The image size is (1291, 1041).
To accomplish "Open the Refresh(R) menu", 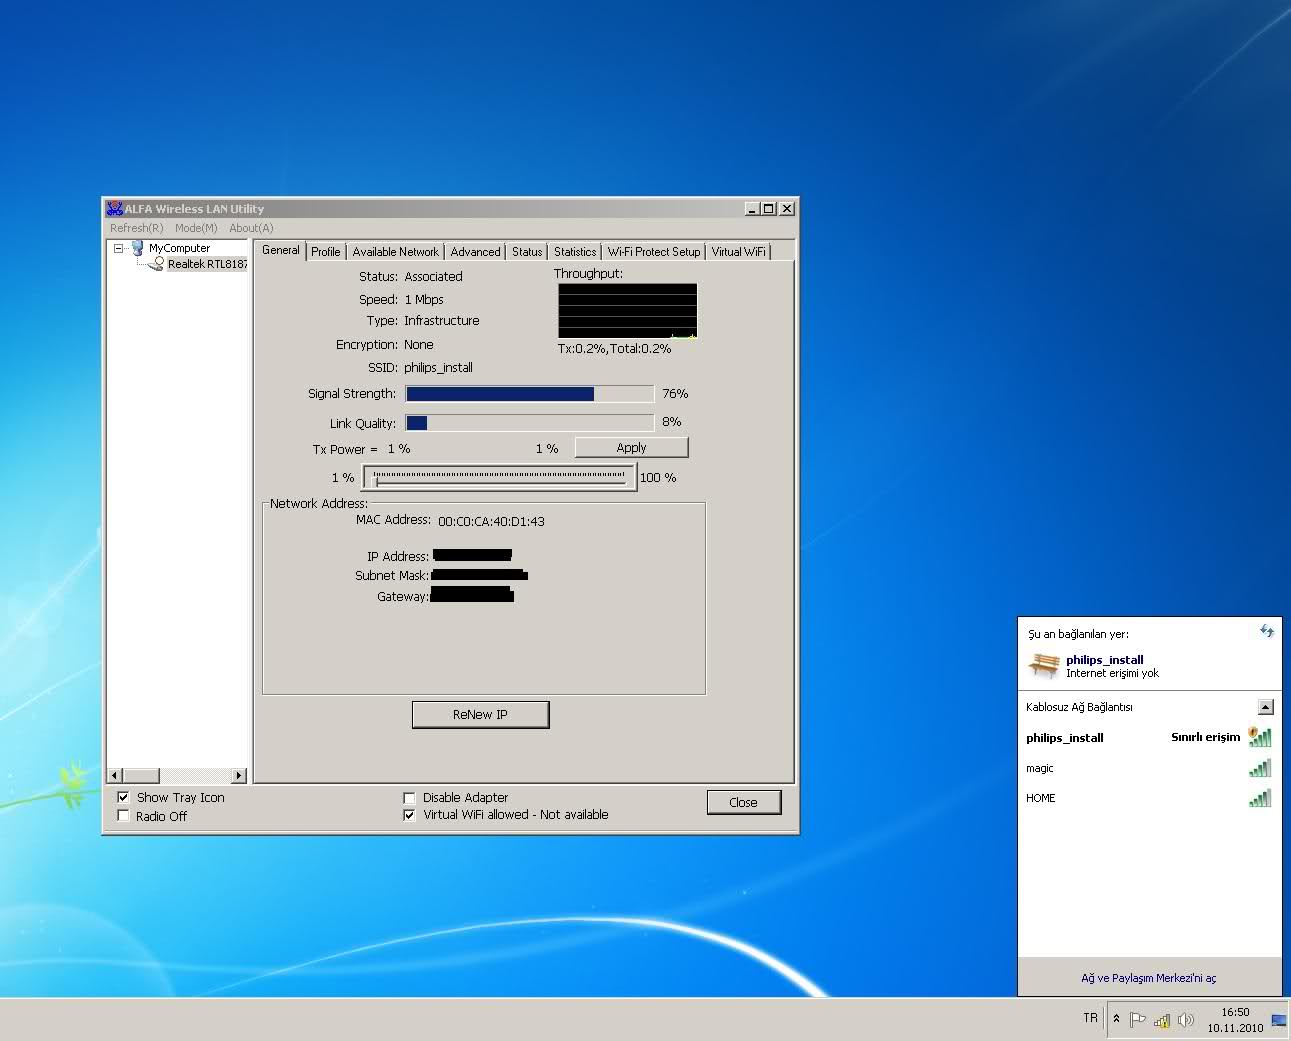I will 136,228.
